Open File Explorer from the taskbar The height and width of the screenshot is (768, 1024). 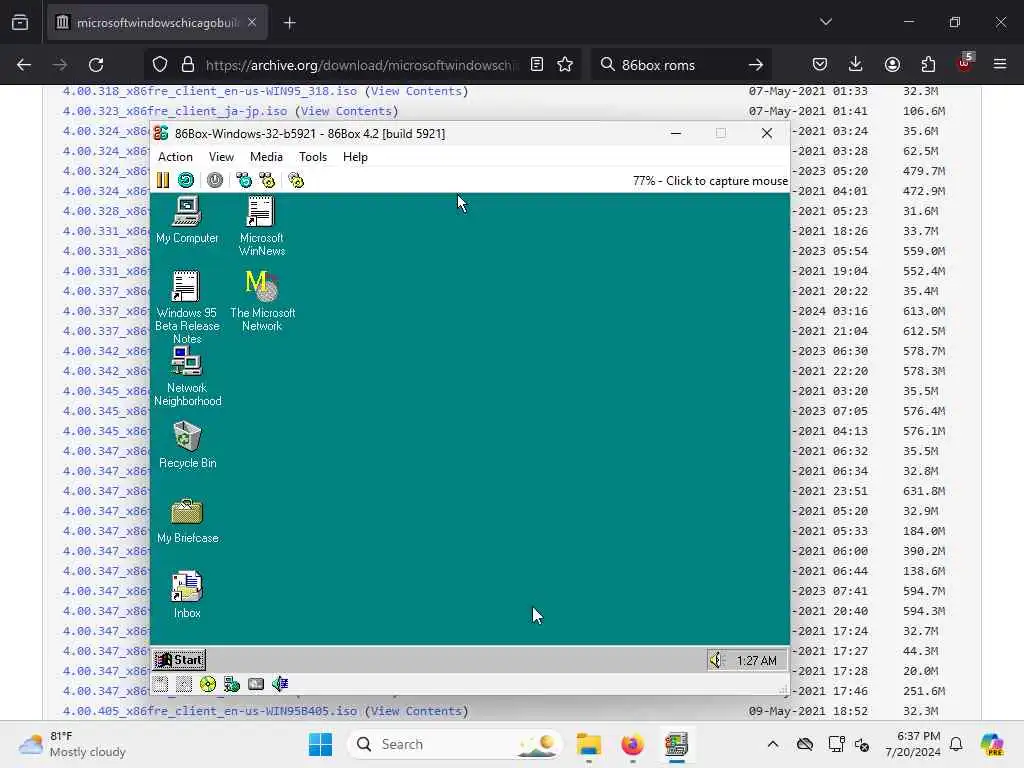click(588, 744)
